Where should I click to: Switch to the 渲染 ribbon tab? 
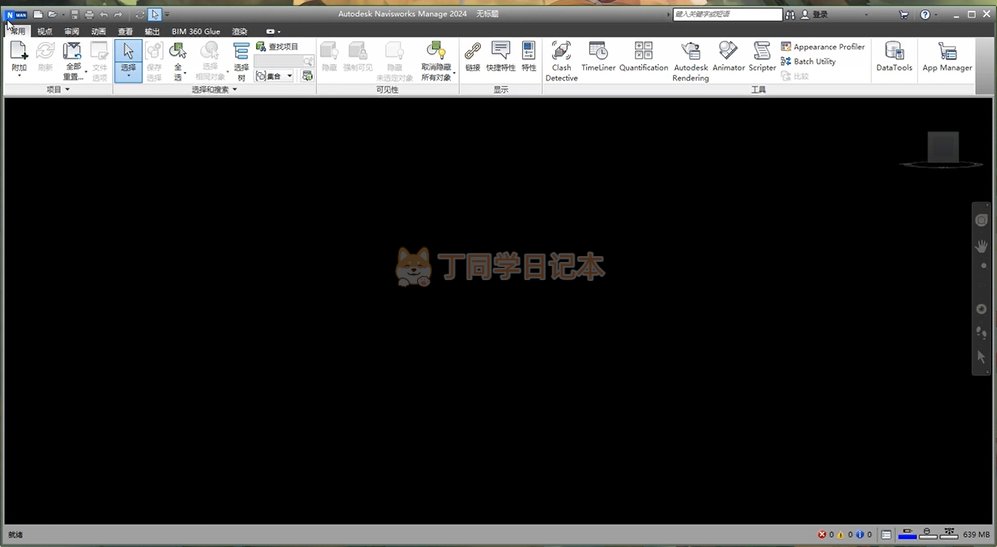[x=239, y=31]
